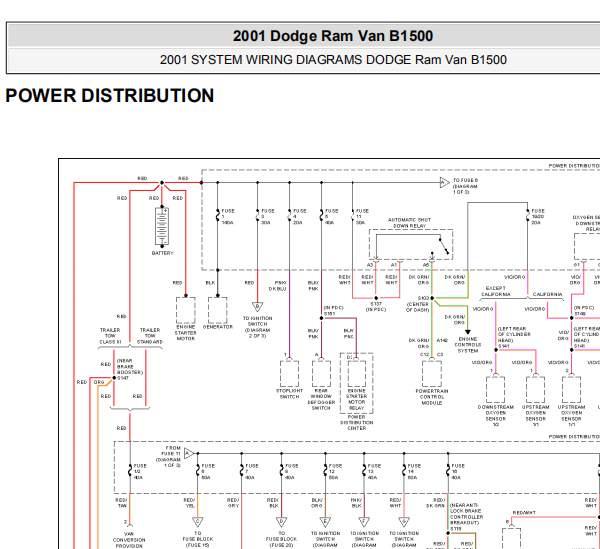600x549 pixels.
Task: Click the 'FUSE 6 40A' label
Action: 331,217
